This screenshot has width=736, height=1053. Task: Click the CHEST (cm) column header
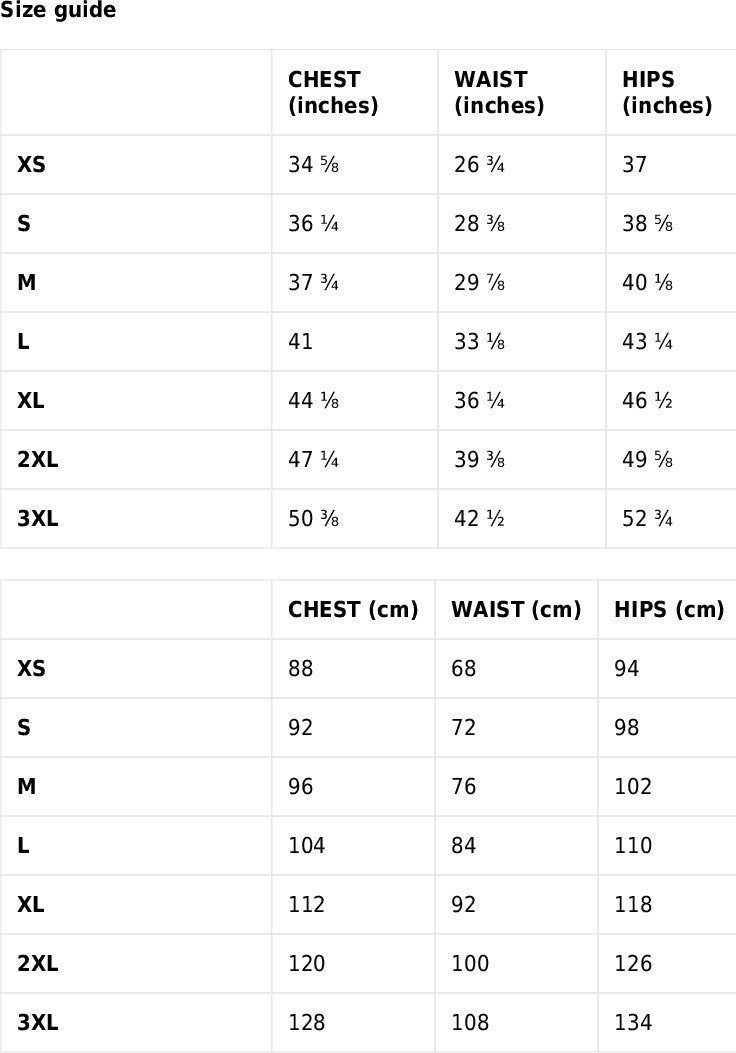[x=353, y=610]
